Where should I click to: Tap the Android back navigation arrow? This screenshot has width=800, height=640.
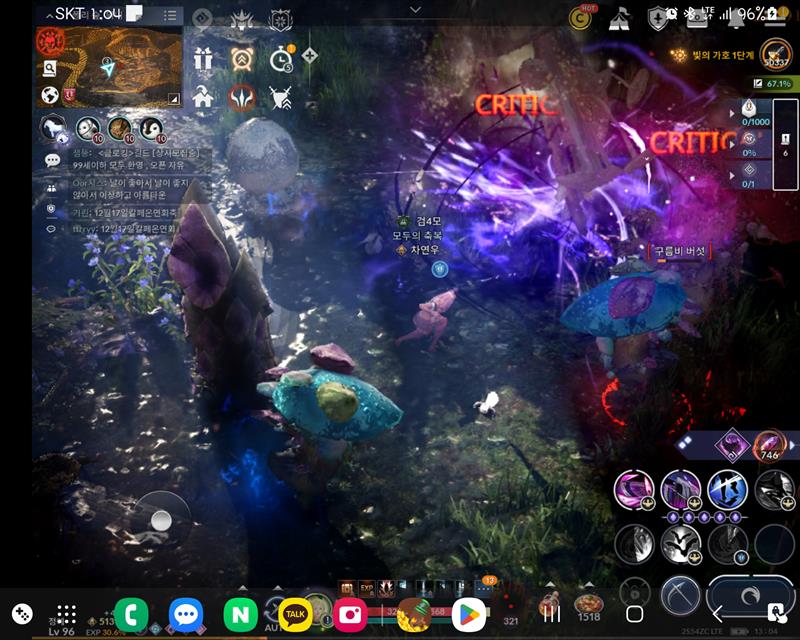(717, 614)
